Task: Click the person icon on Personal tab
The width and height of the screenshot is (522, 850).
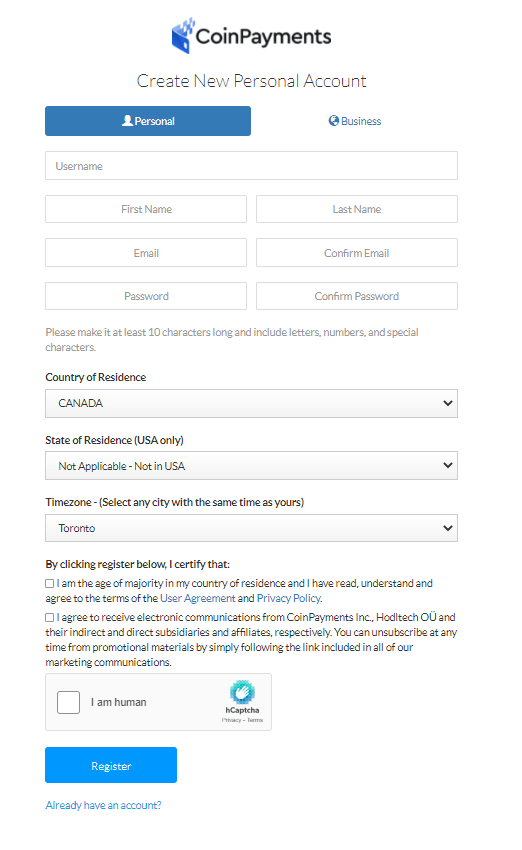Action: 127,120
